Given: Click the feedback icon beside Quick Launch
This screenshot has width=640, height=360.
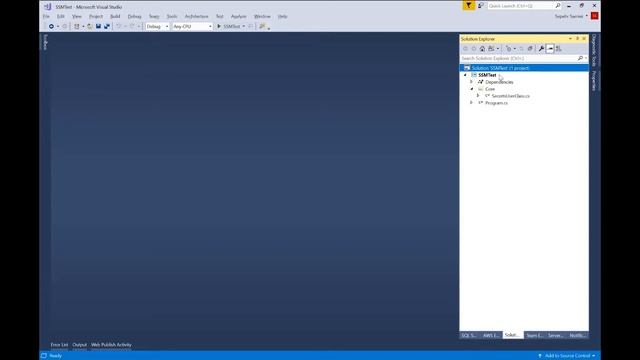Looking at the screenshot, I should click(481, 5).
